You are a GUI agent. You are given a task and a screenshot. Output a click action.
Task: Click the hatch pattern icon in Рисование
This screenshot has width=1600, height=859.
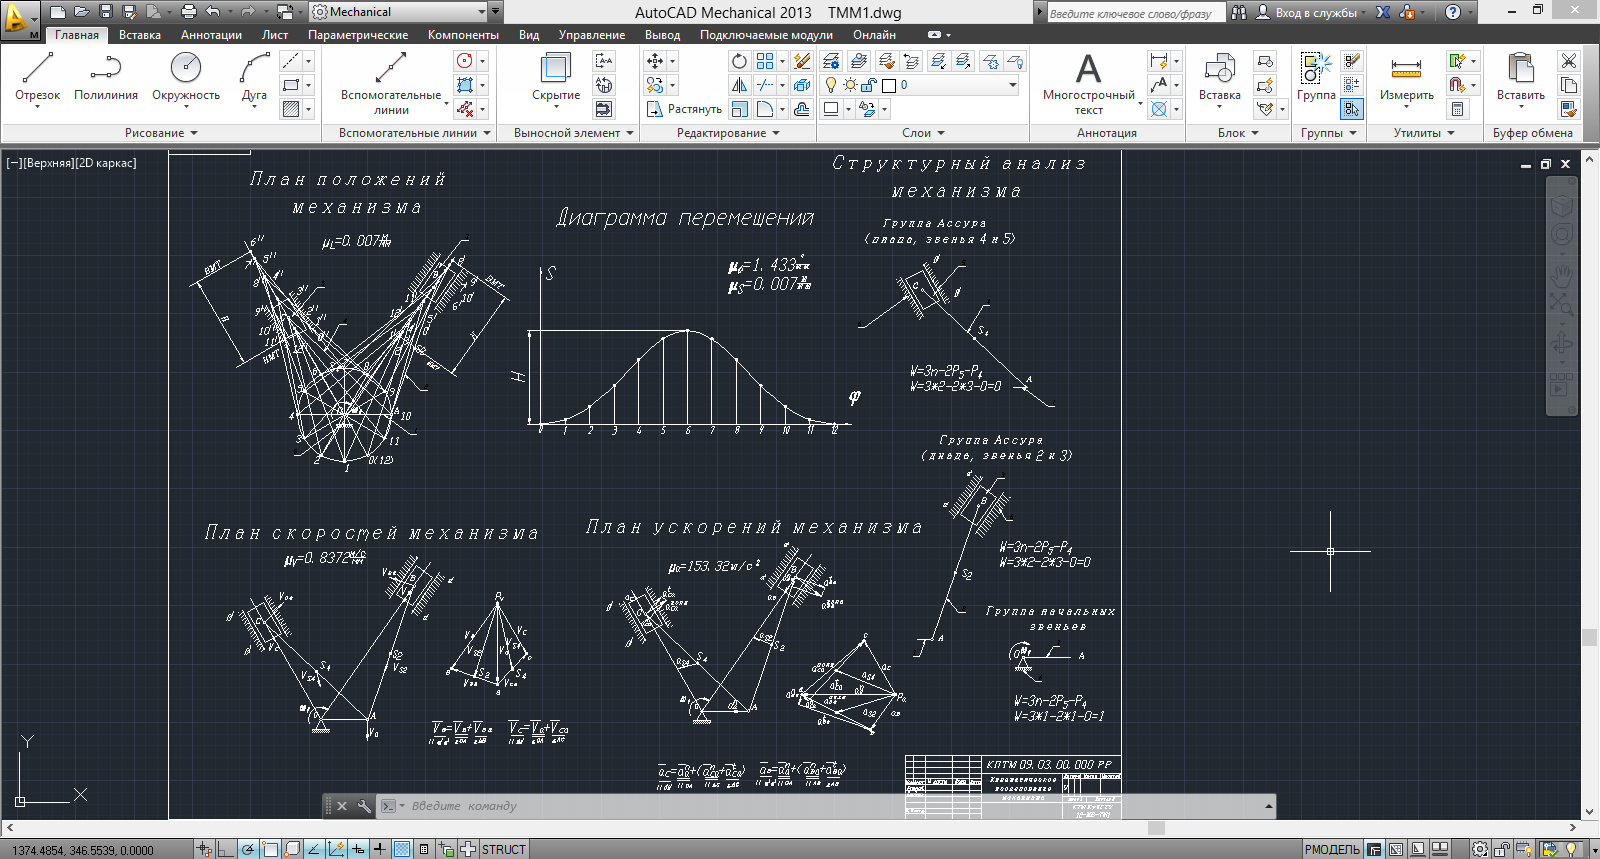(291, 109)
